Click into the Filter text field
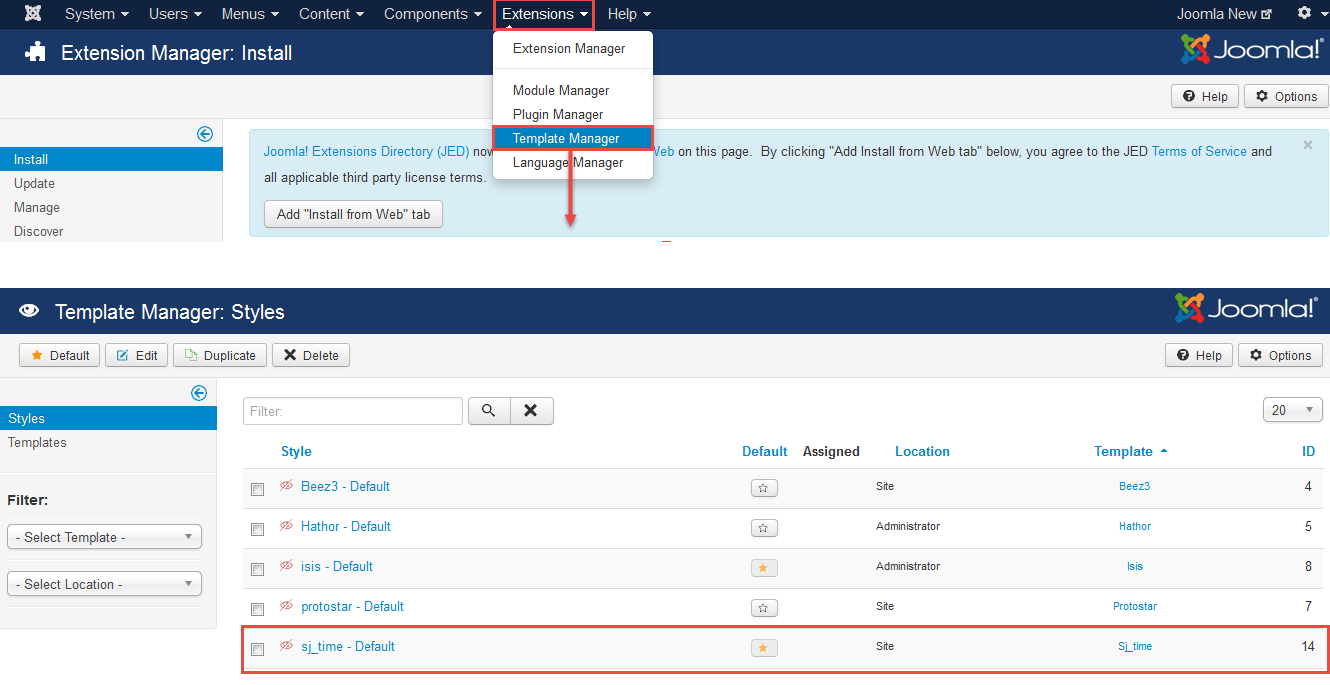Screen dimensions: 1330x685 (x=353, y=411)
